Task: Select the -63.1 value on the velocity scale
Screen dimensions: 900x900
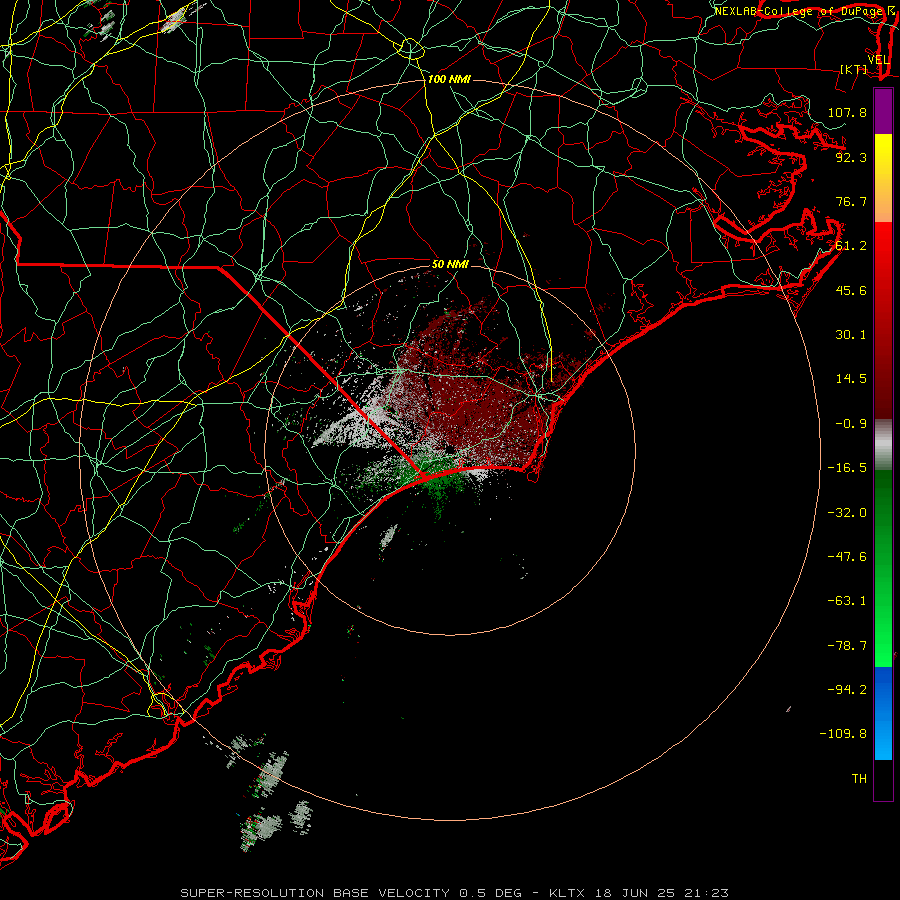Action: point(847,601)
